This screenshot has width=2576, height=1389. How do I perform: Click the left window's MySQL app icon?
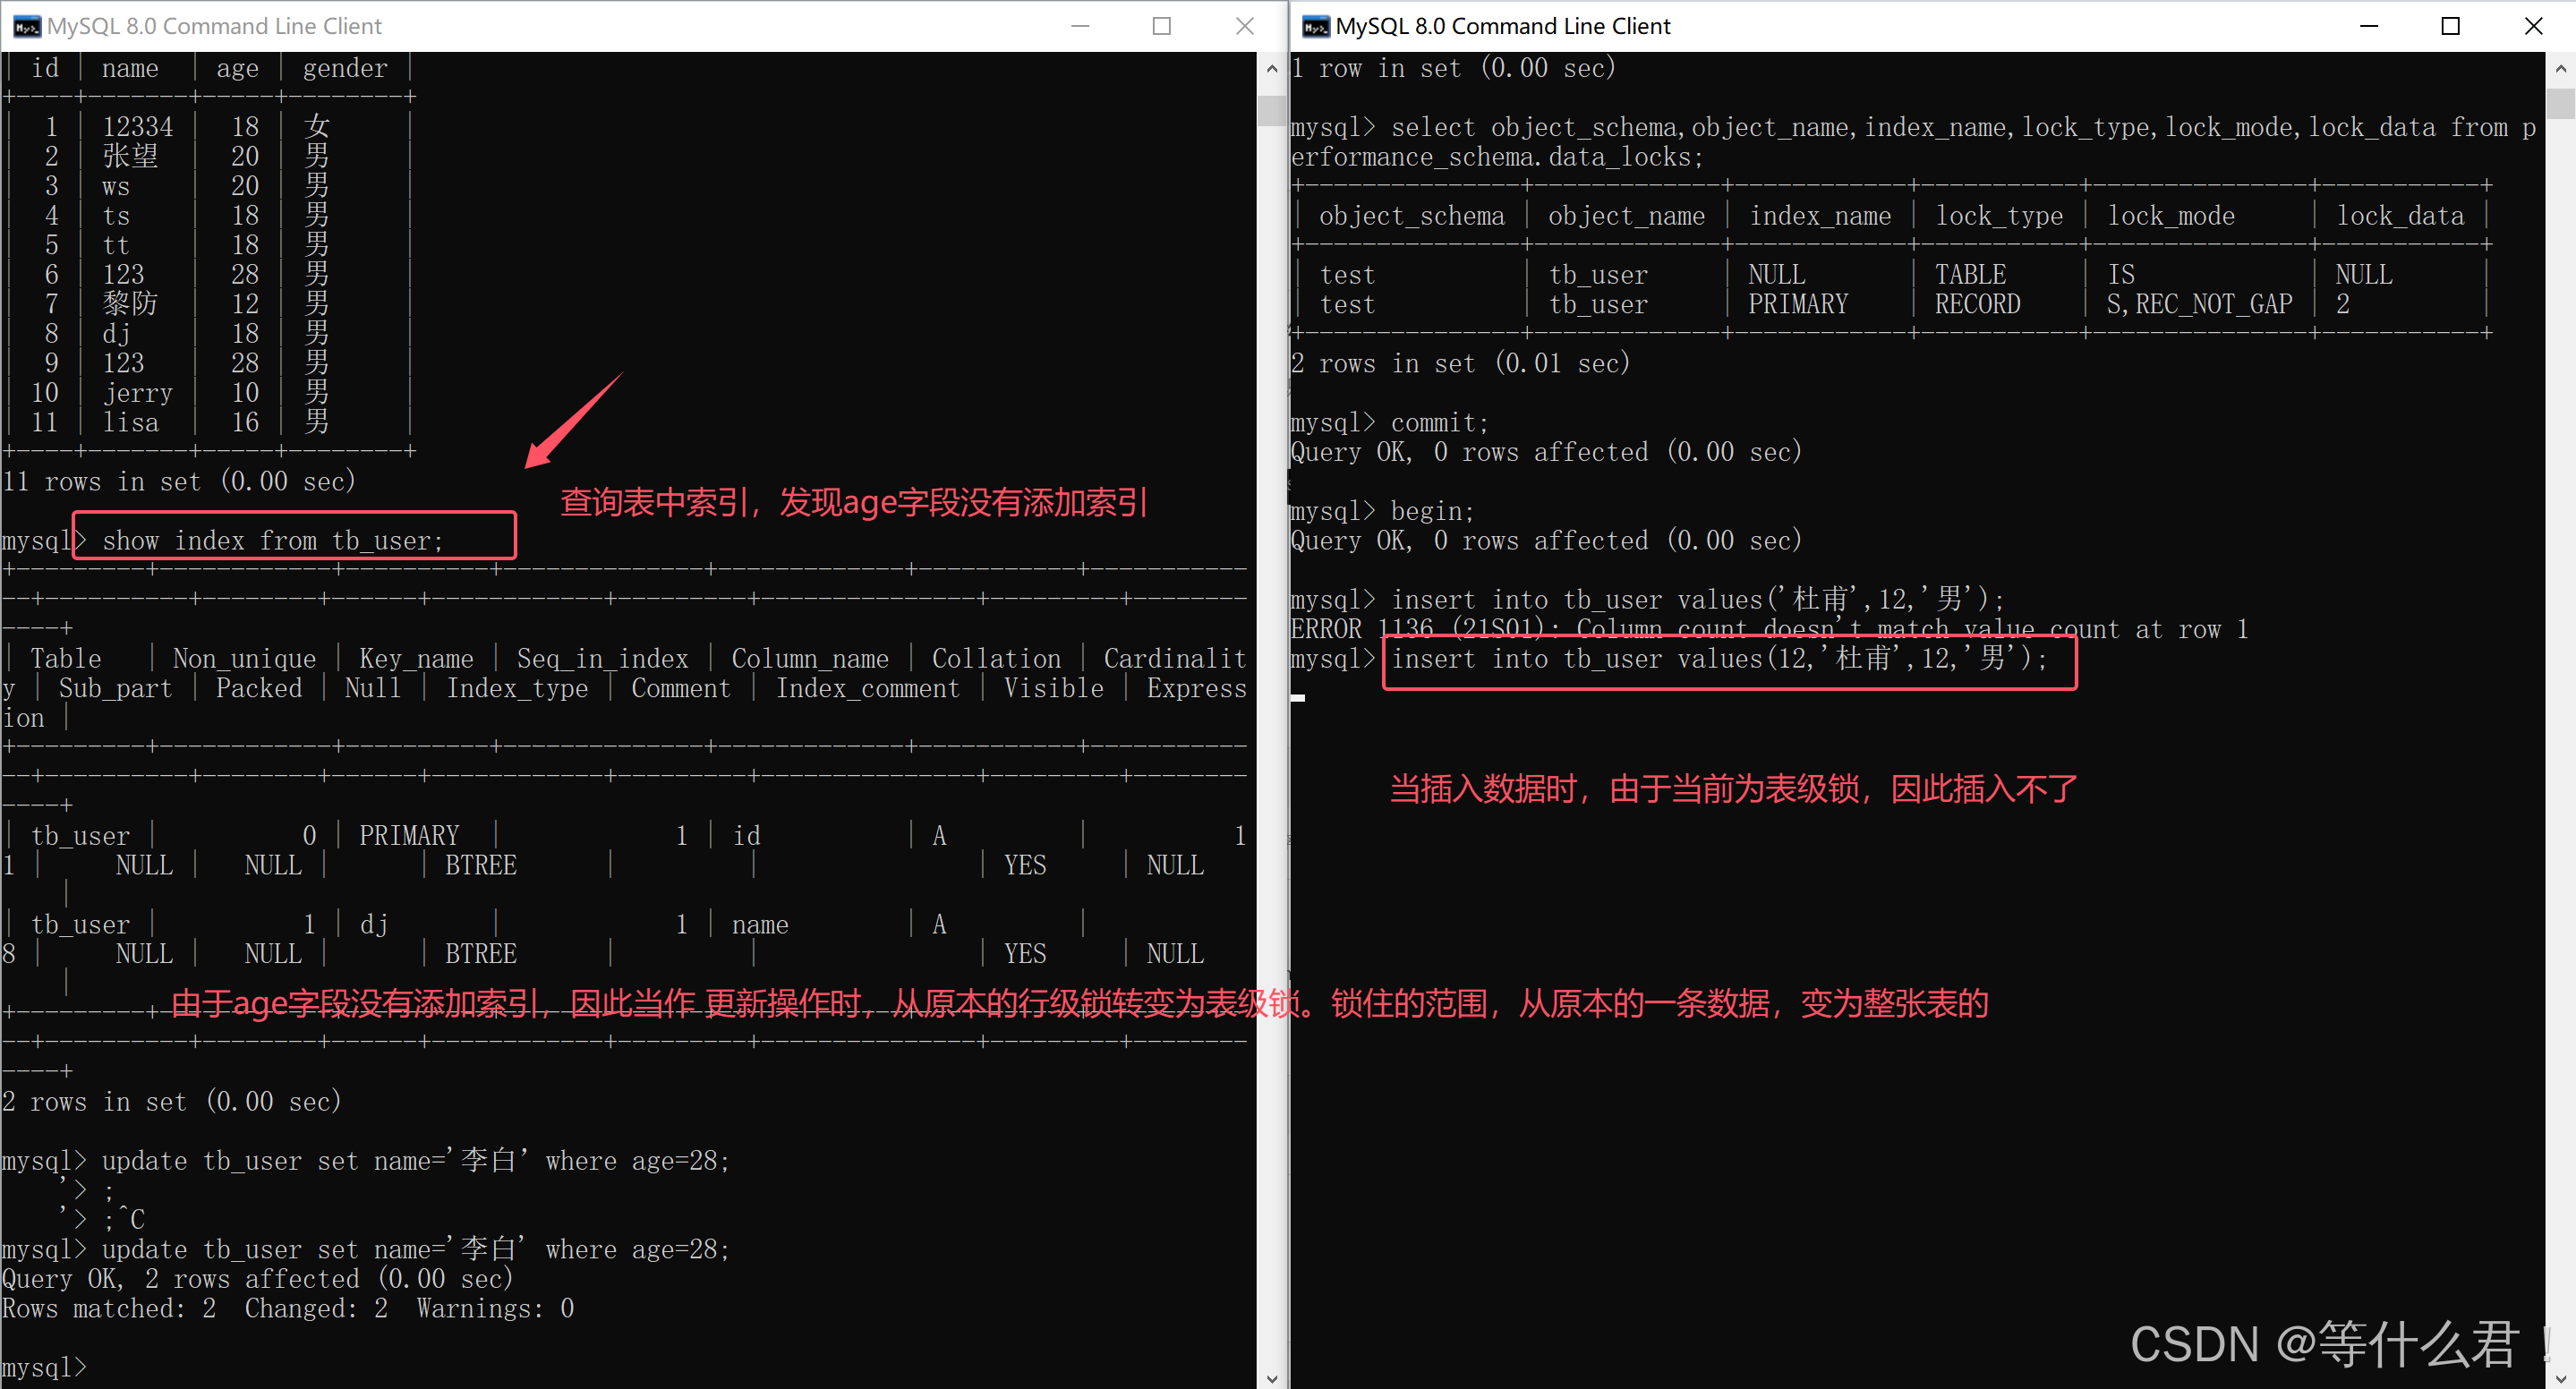27,27
